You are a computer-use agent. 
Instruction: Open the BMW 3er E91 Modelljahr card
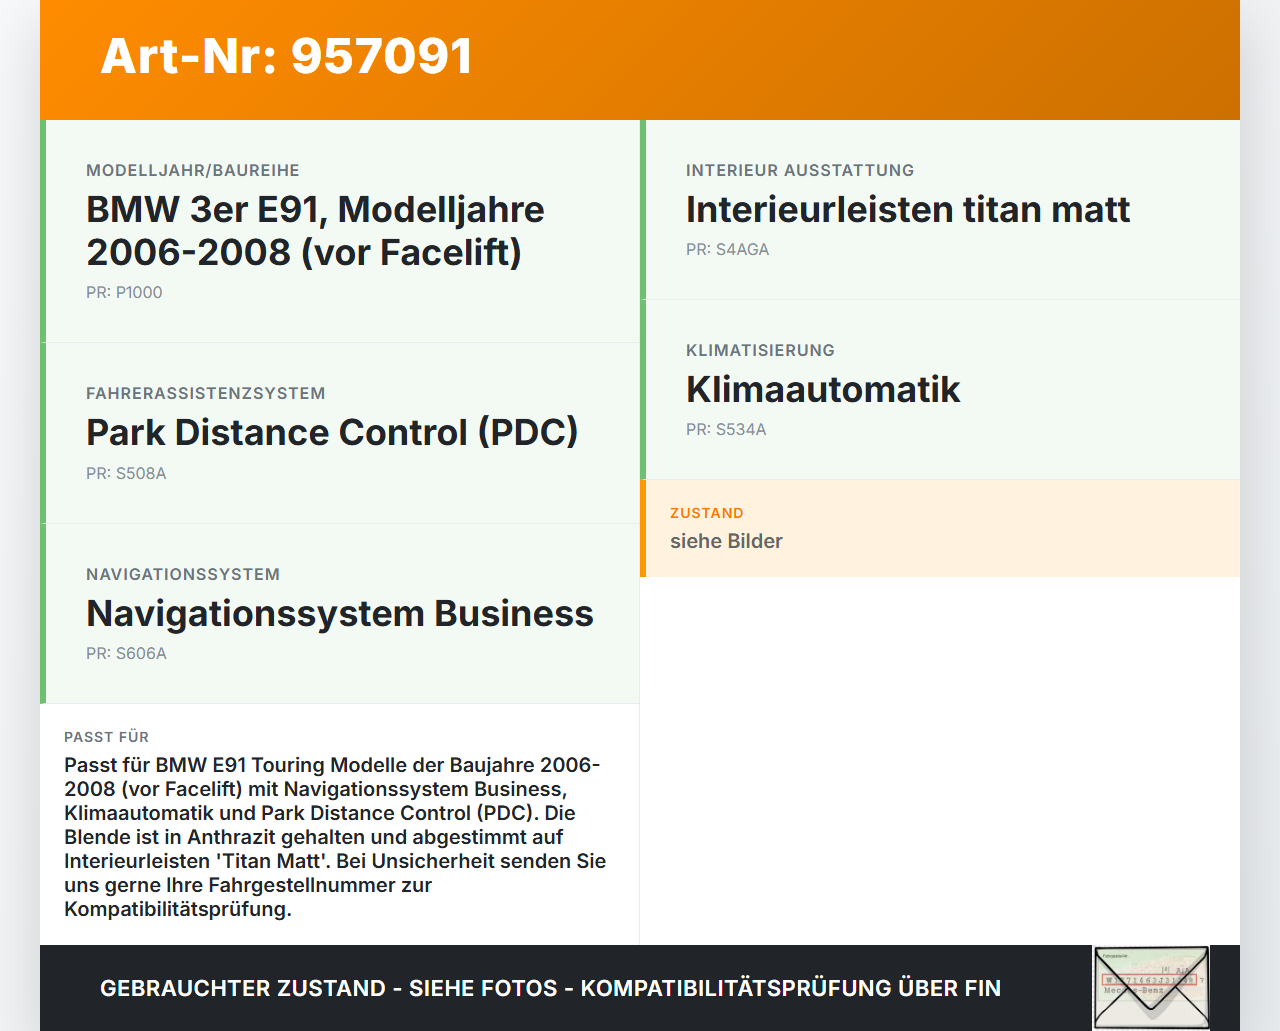(x=340, y=229)
